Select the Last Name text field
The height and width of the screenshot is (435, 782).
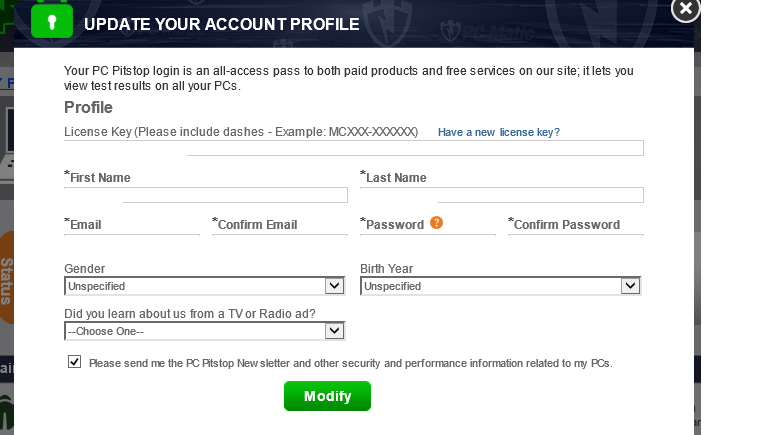pos(540,194)
